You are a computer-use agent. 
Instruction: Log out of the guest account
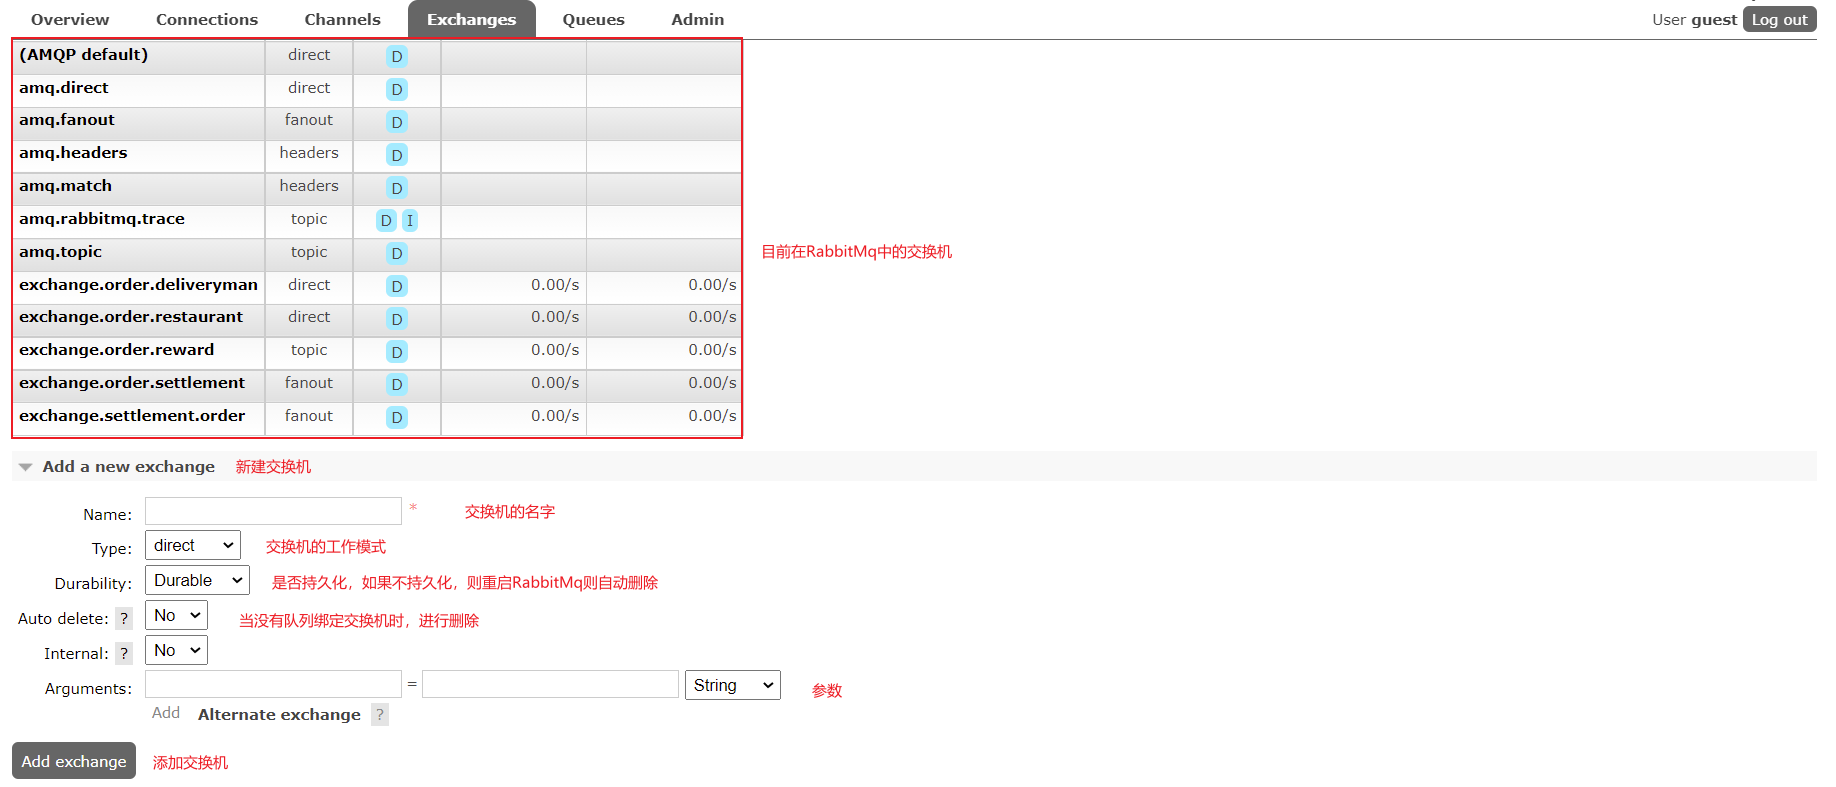1779,19
